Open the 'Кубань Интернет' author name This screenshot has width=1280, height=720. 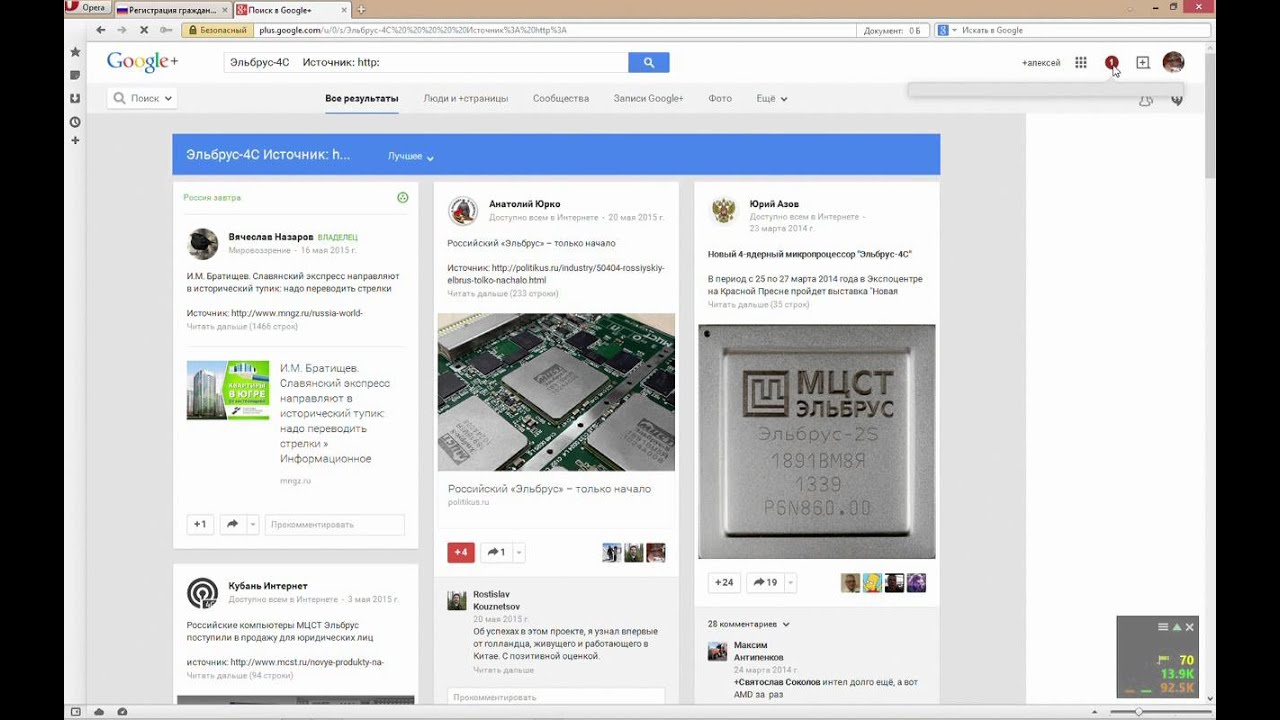[x=268, y=586]
